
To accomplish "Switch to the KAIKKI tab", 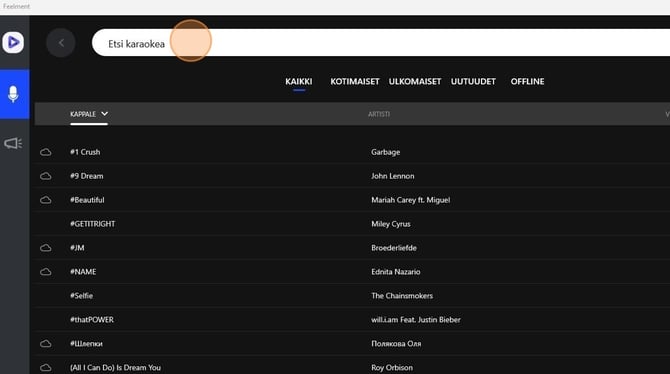I will click(299, 82).
